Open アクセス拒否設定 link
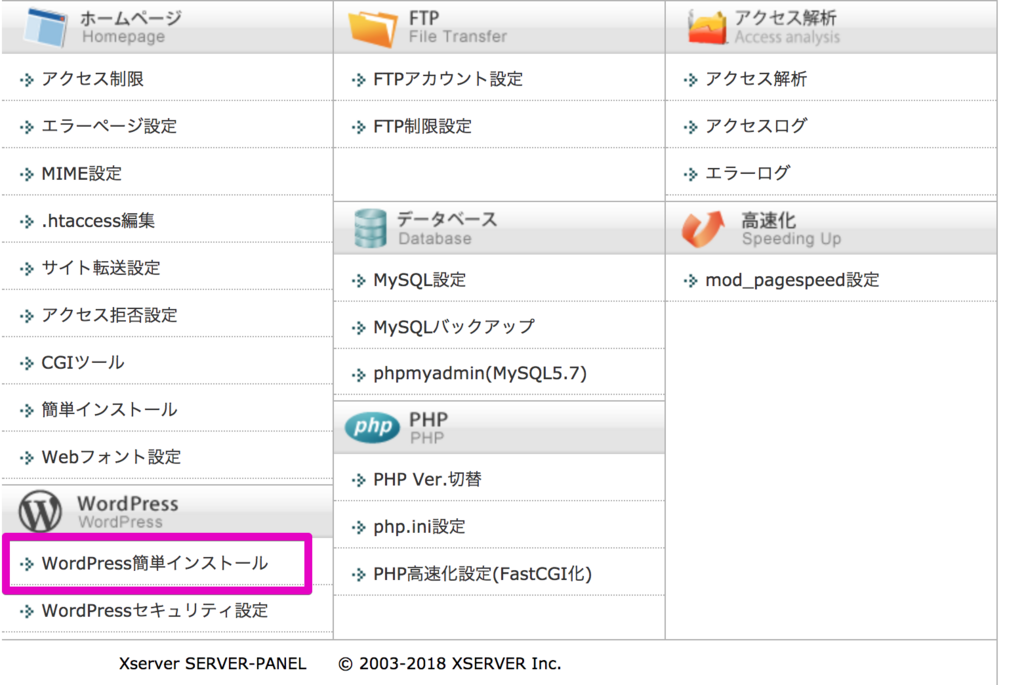Screen dimensions: 1024x685 coord(110,315)
